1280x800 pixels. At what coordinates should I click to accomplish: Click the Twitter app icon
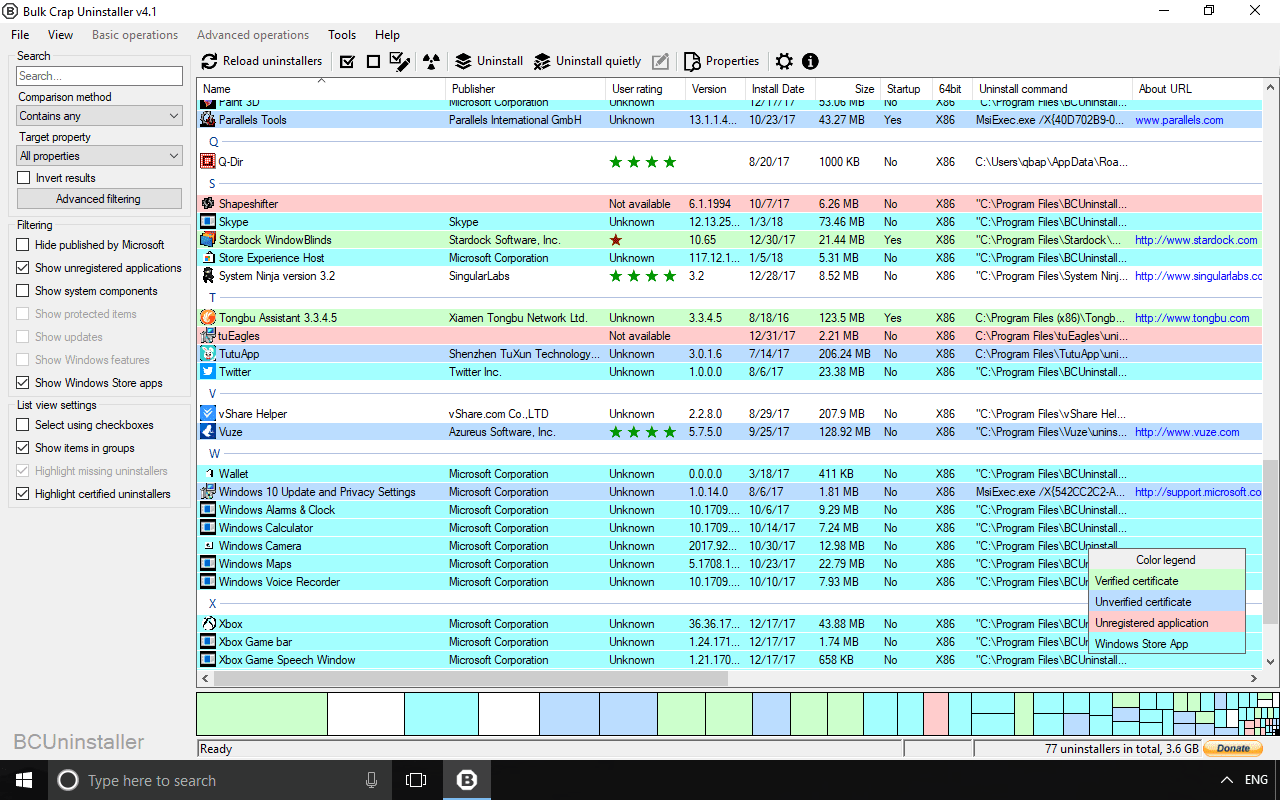tap(208, 371)
